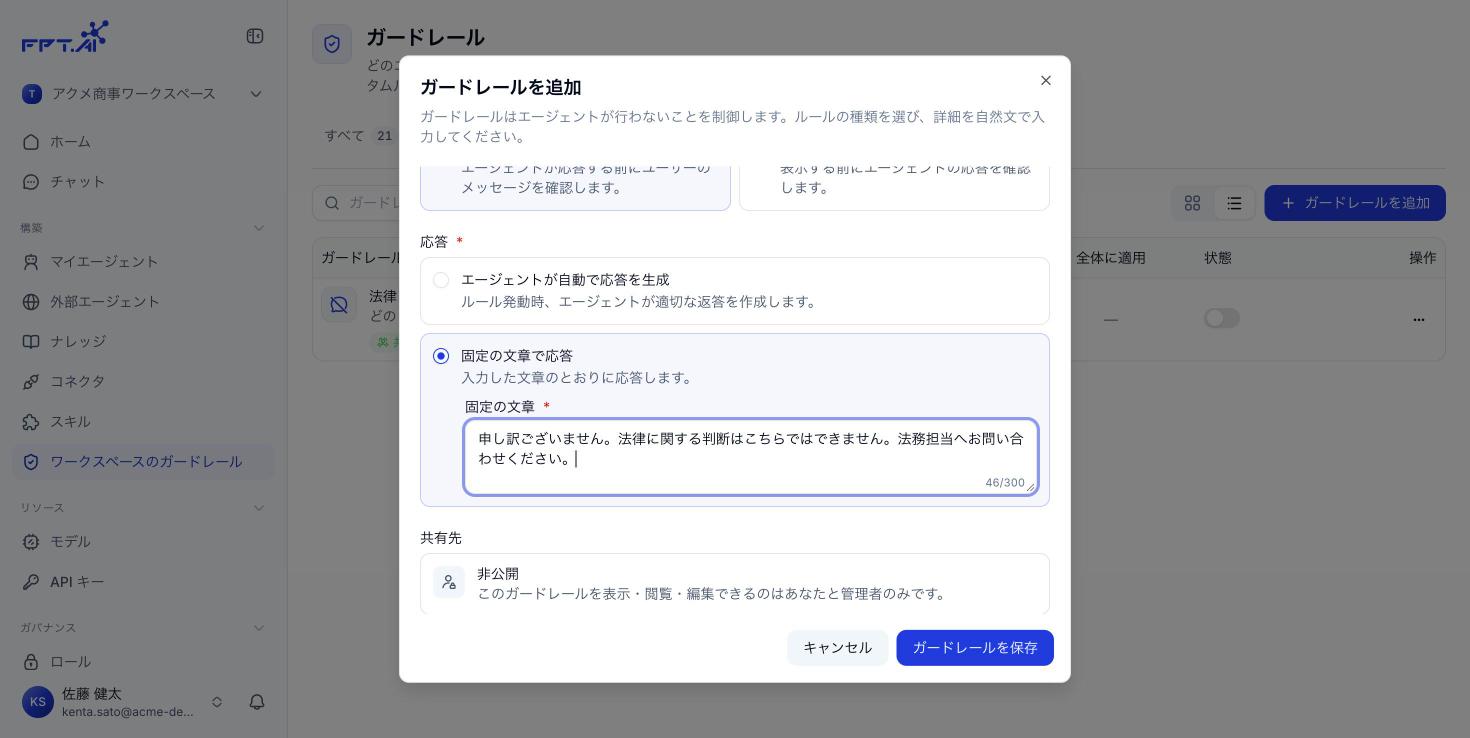Click キャンセル button
Screen dimensions: 1470x738
(838, 648)
